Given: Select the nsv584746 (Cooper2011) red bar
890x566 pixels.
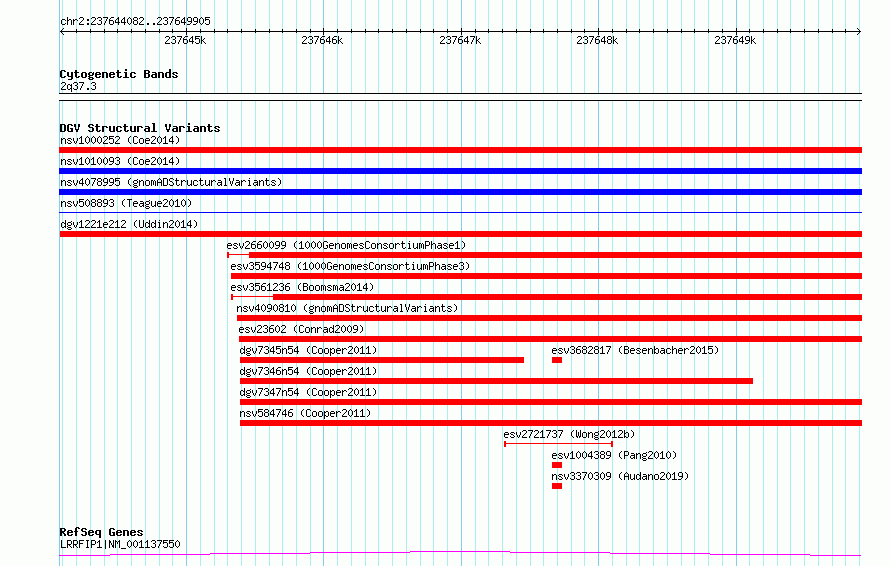Looking at the screenshot, I should coord(551,423).
